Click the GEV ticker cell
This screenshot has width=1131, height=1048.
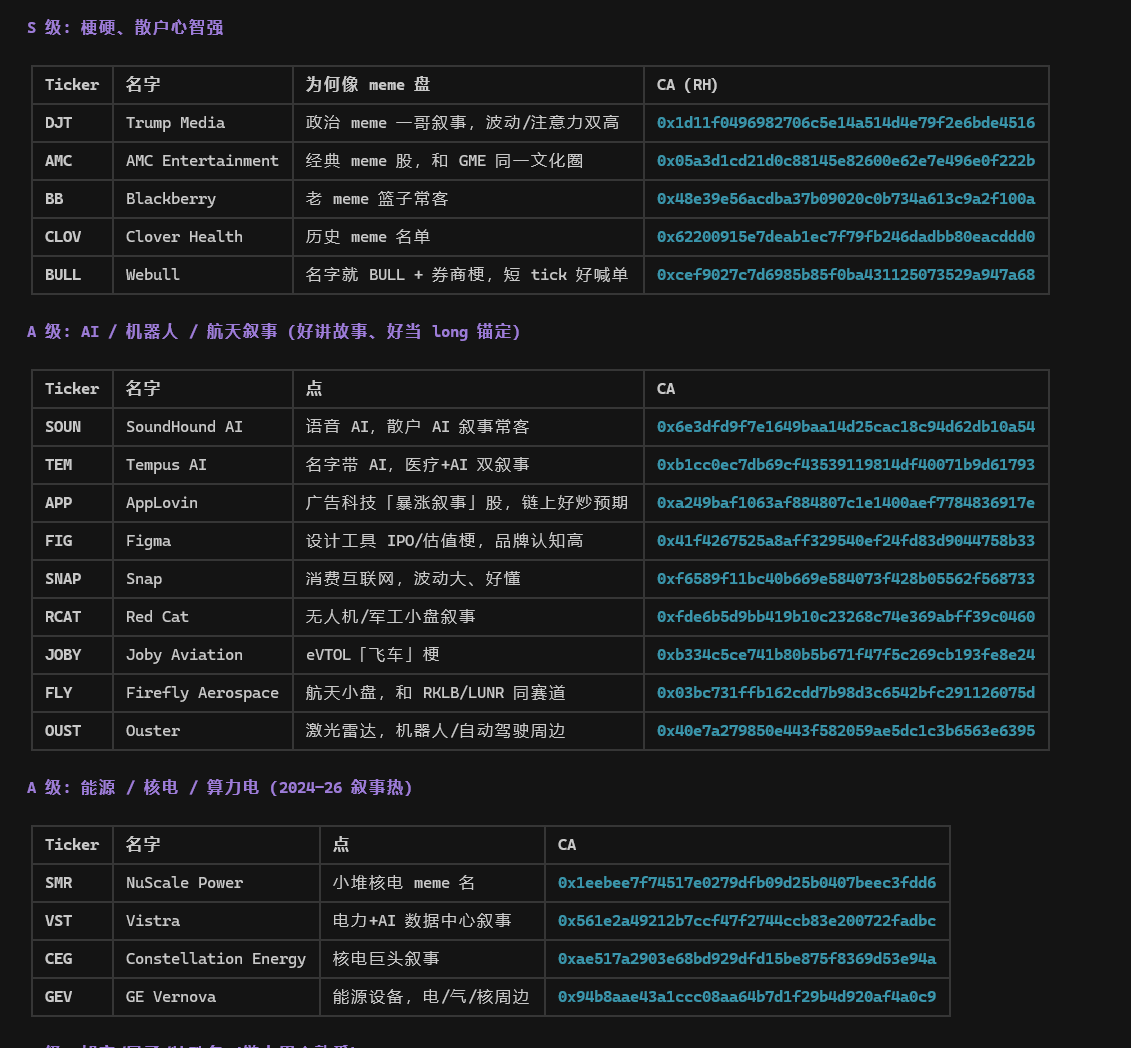coord(72,997)
